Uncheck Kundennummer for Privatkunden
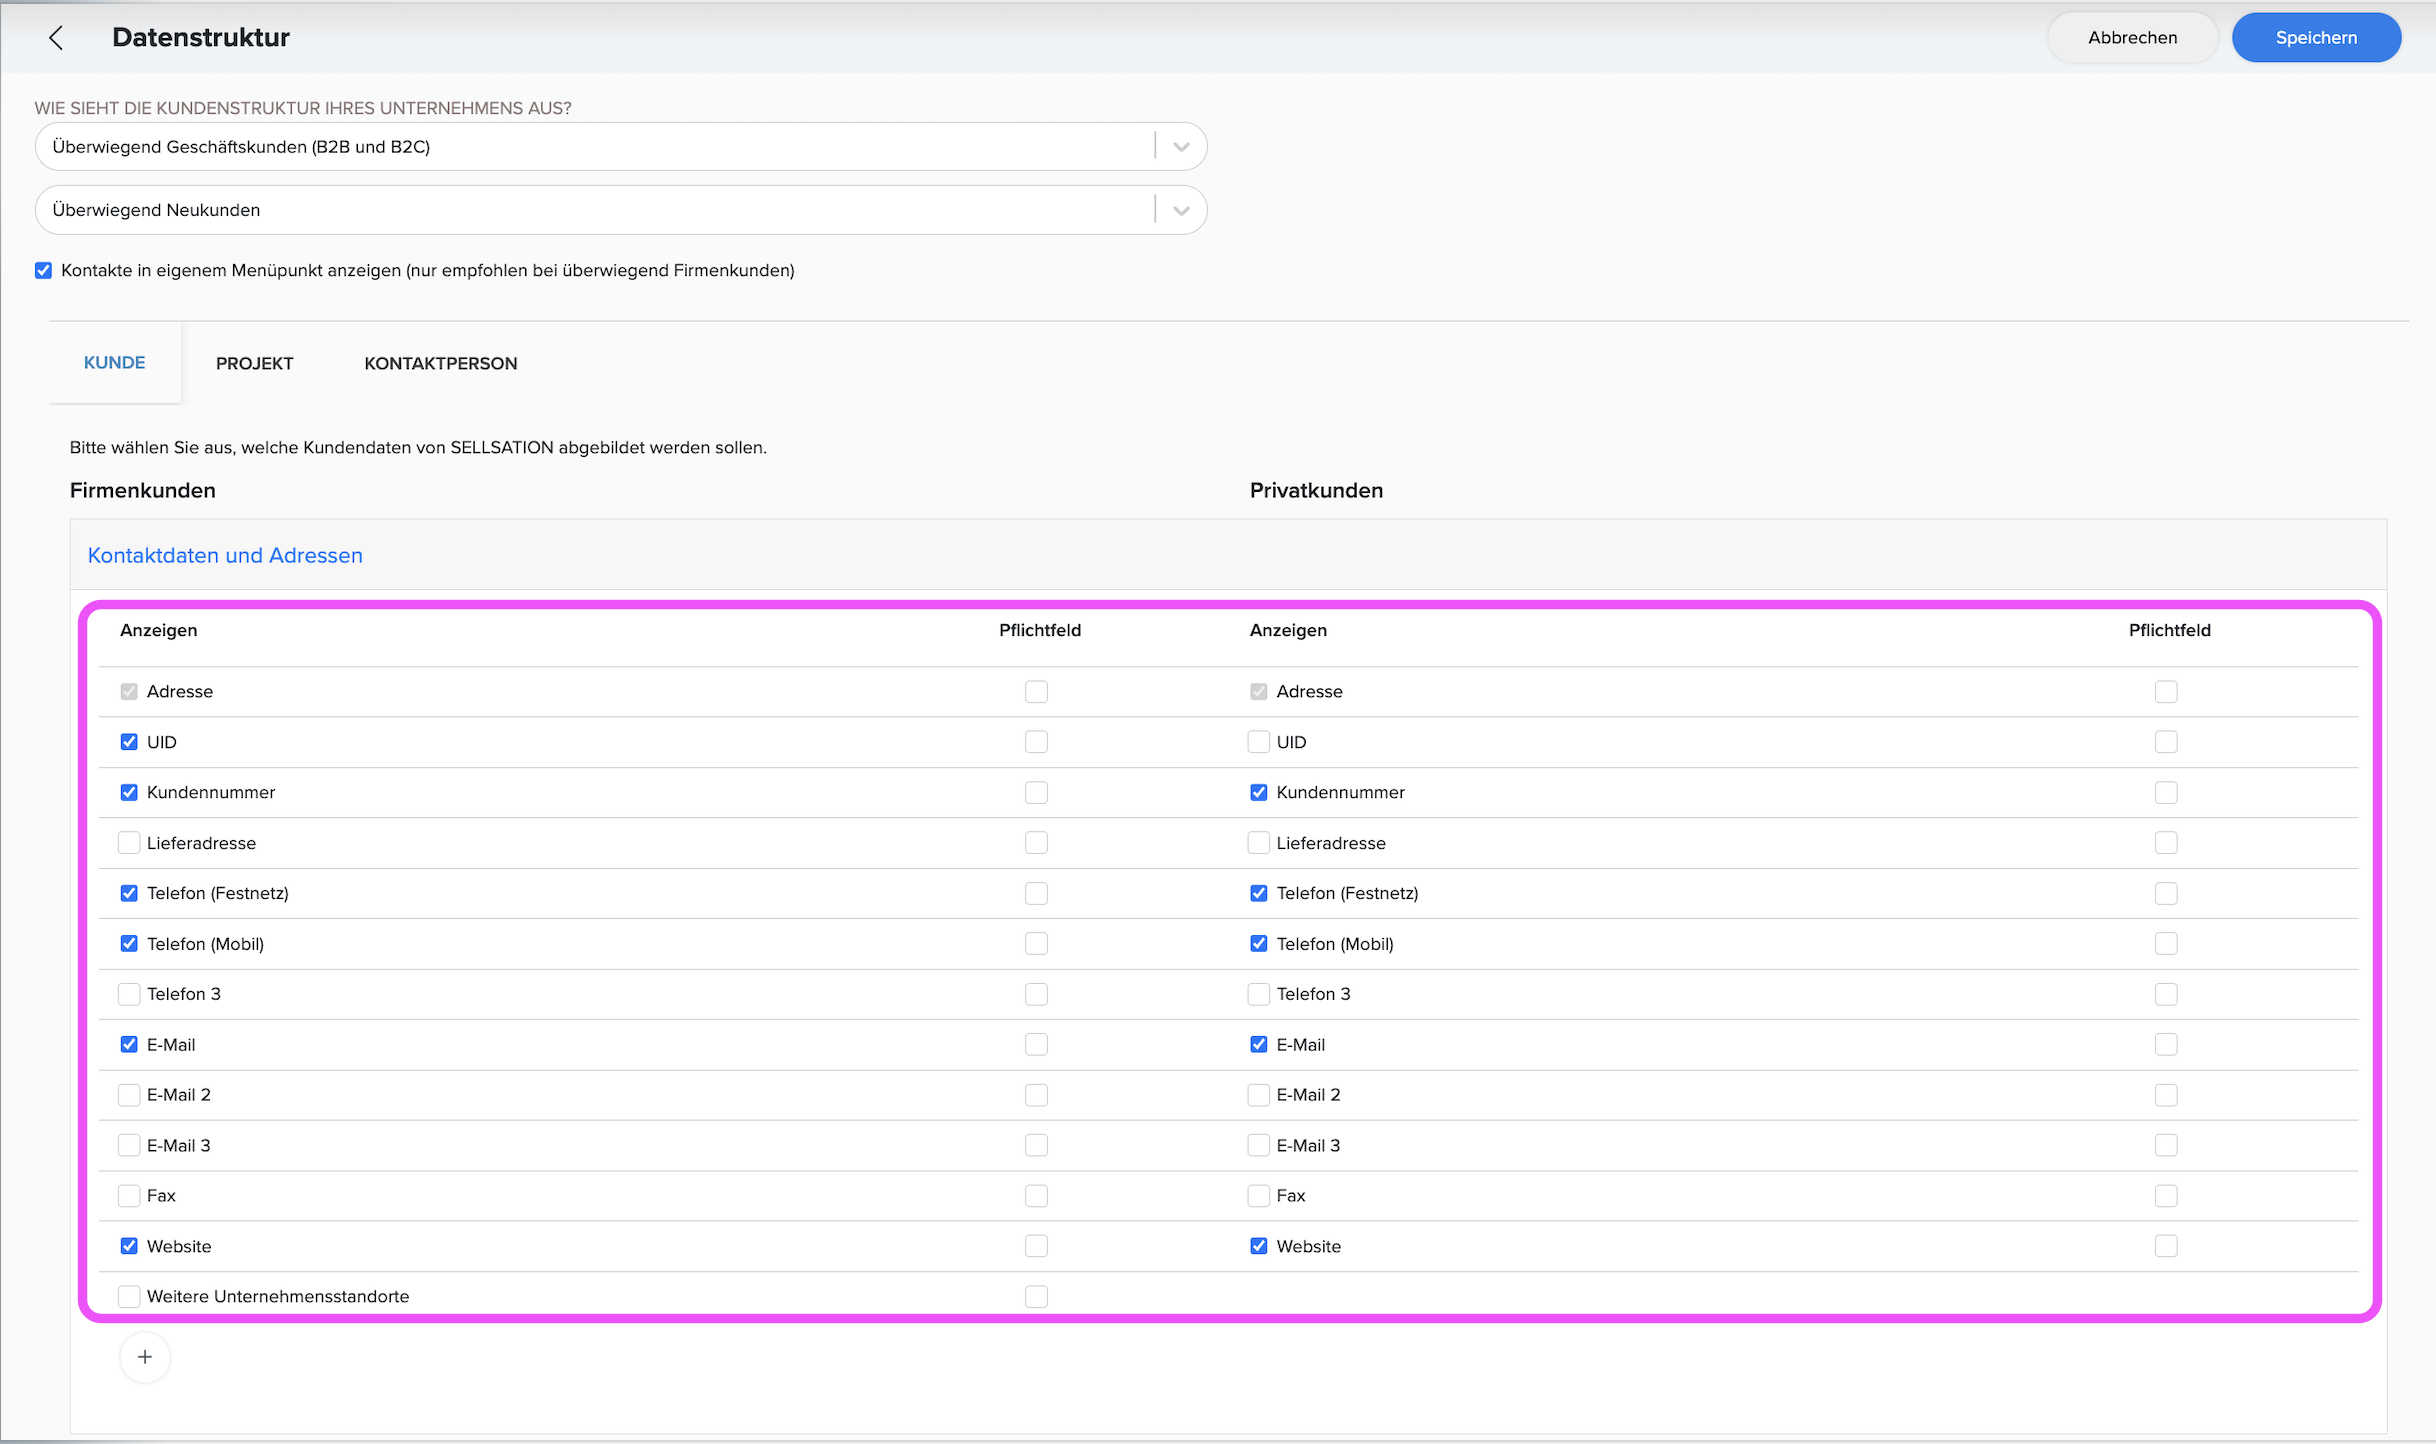The width and height of the screenshot is (2436, 1444). (1259, 793)
